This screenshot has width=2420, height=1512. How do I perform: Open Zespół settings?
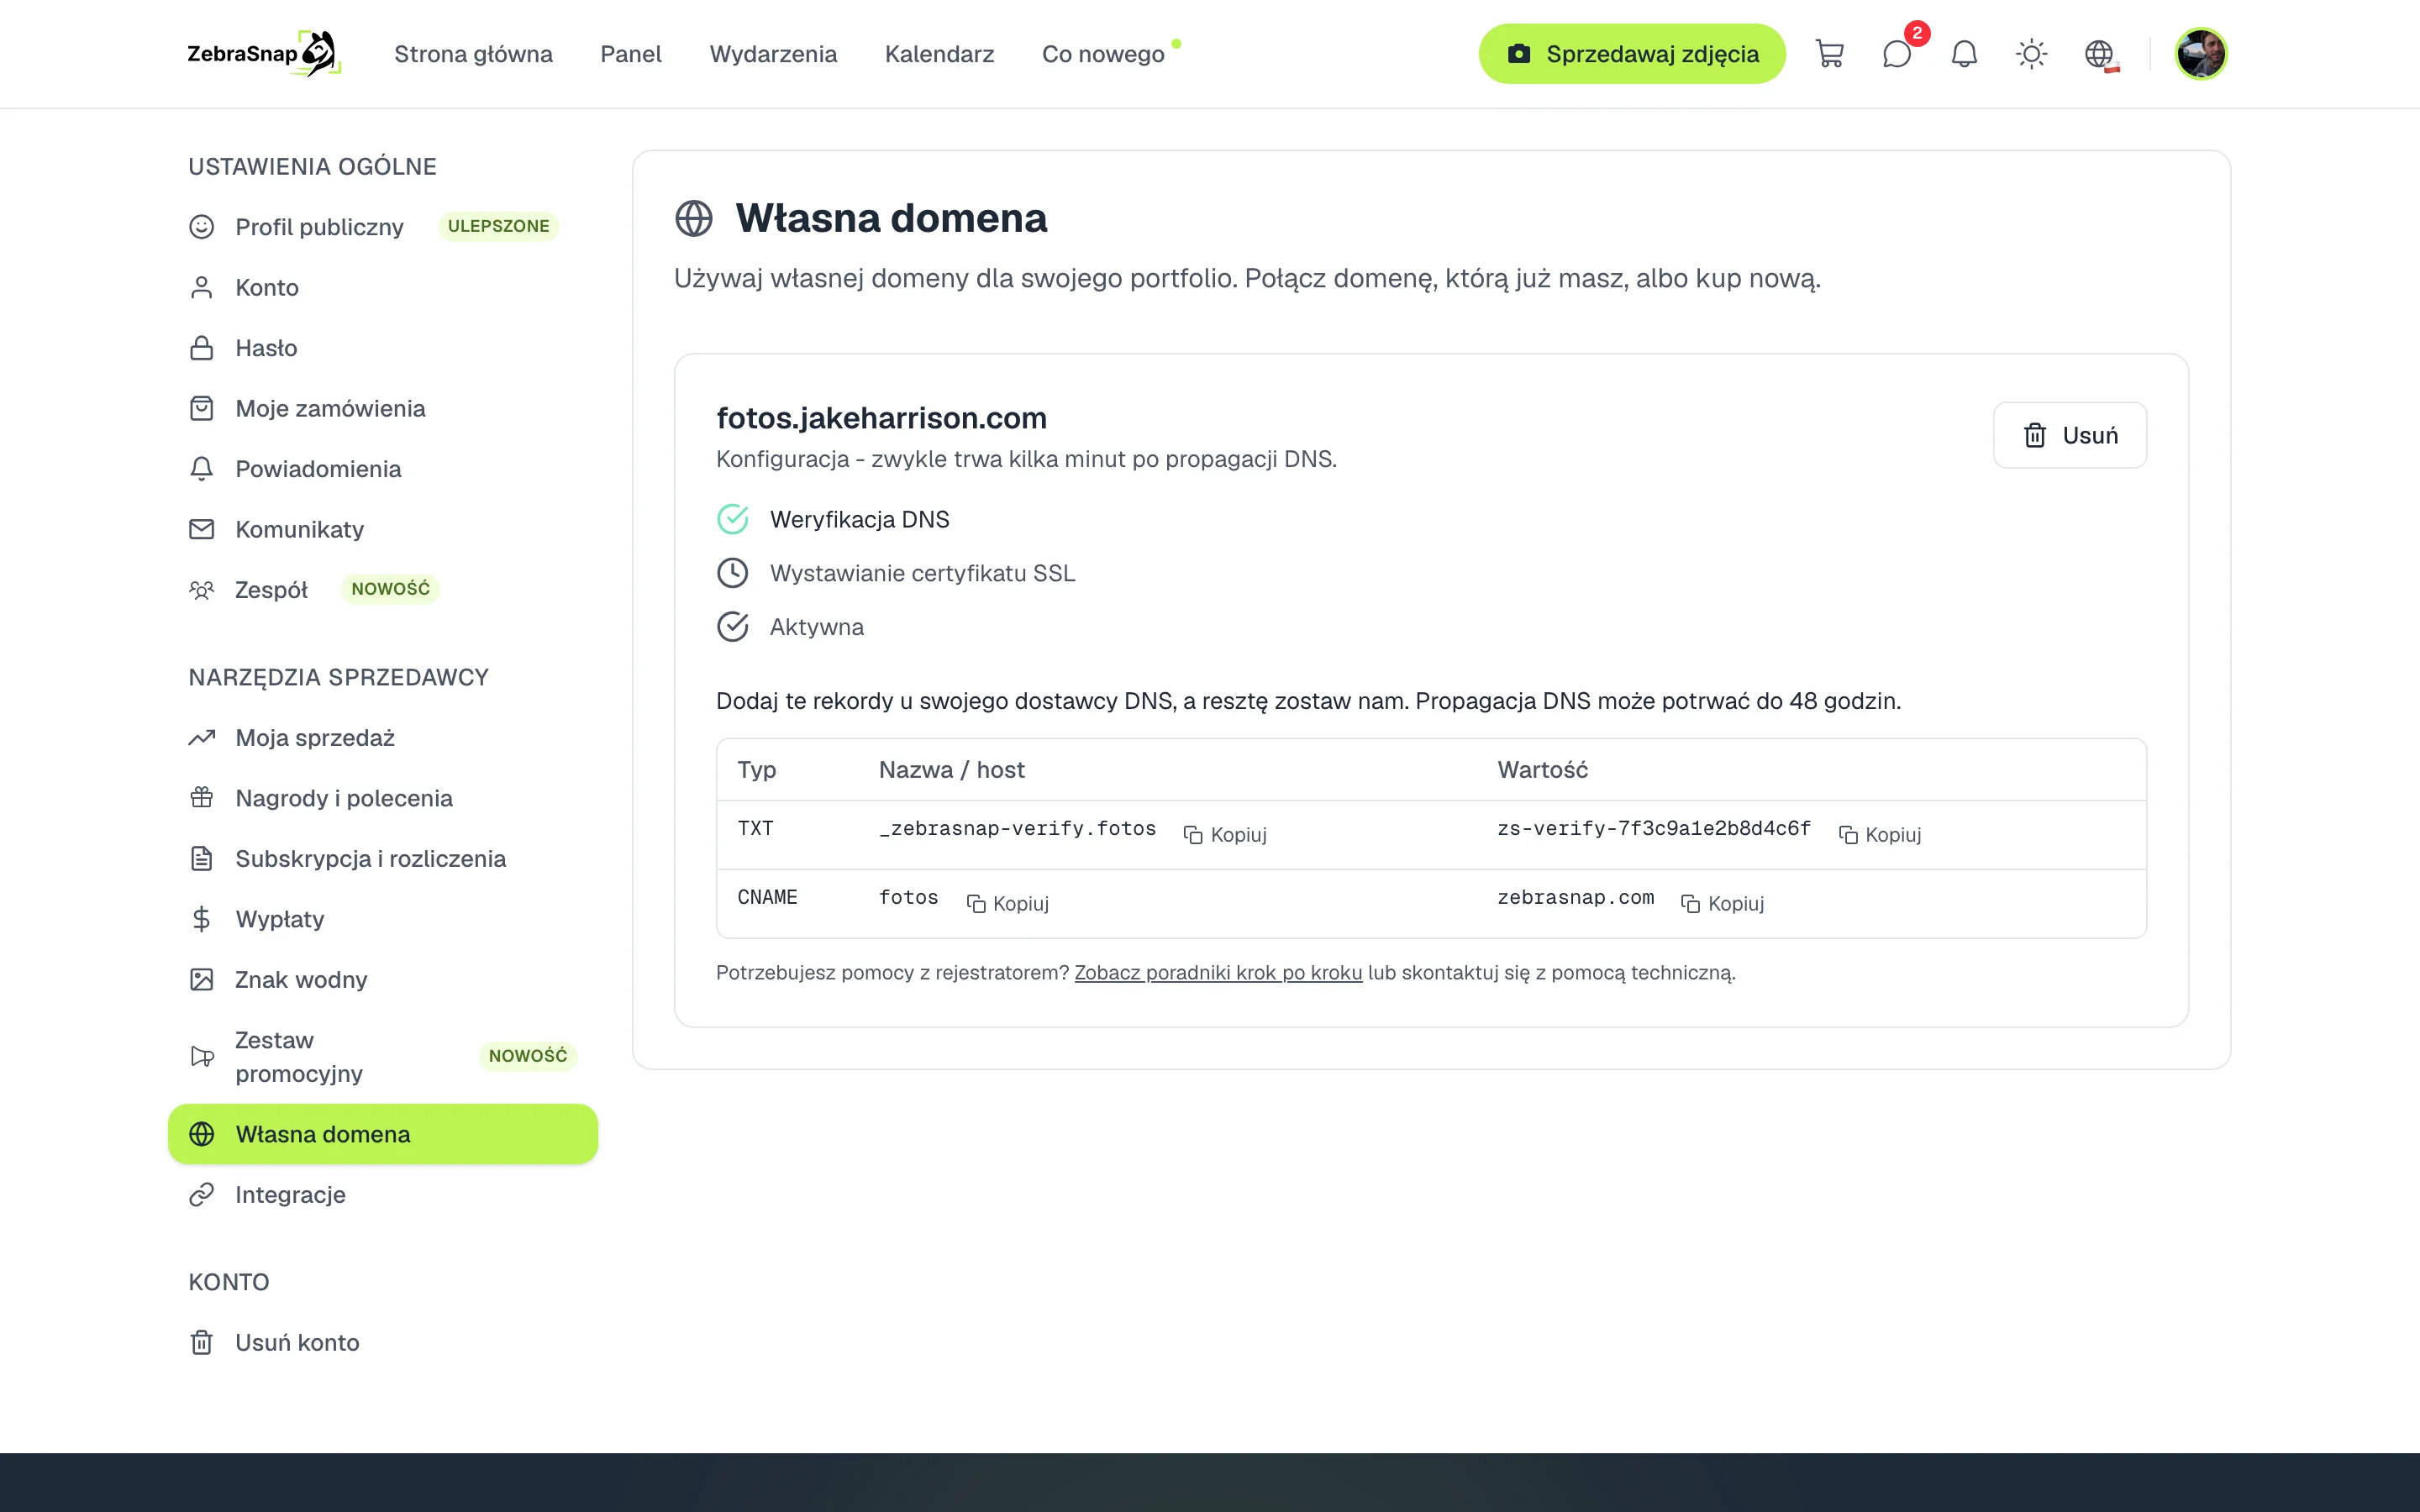click(383, 590)
